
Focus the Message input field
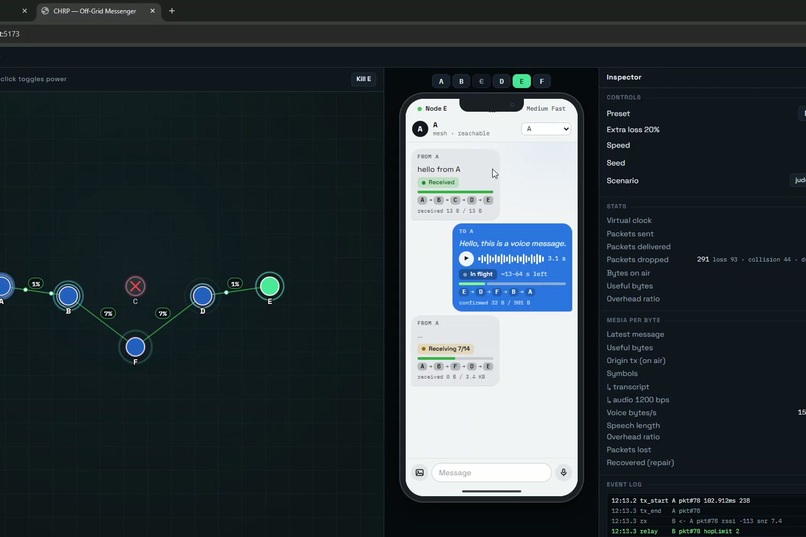point(491,473)
